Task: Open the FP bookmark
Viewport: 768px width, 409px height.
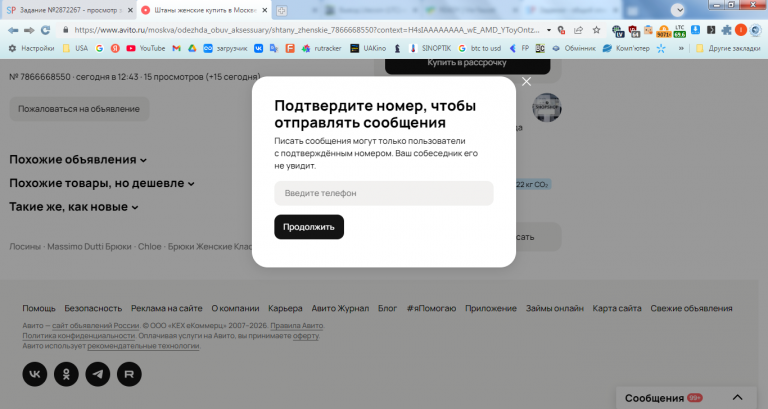Action: [x=519, y=48]
